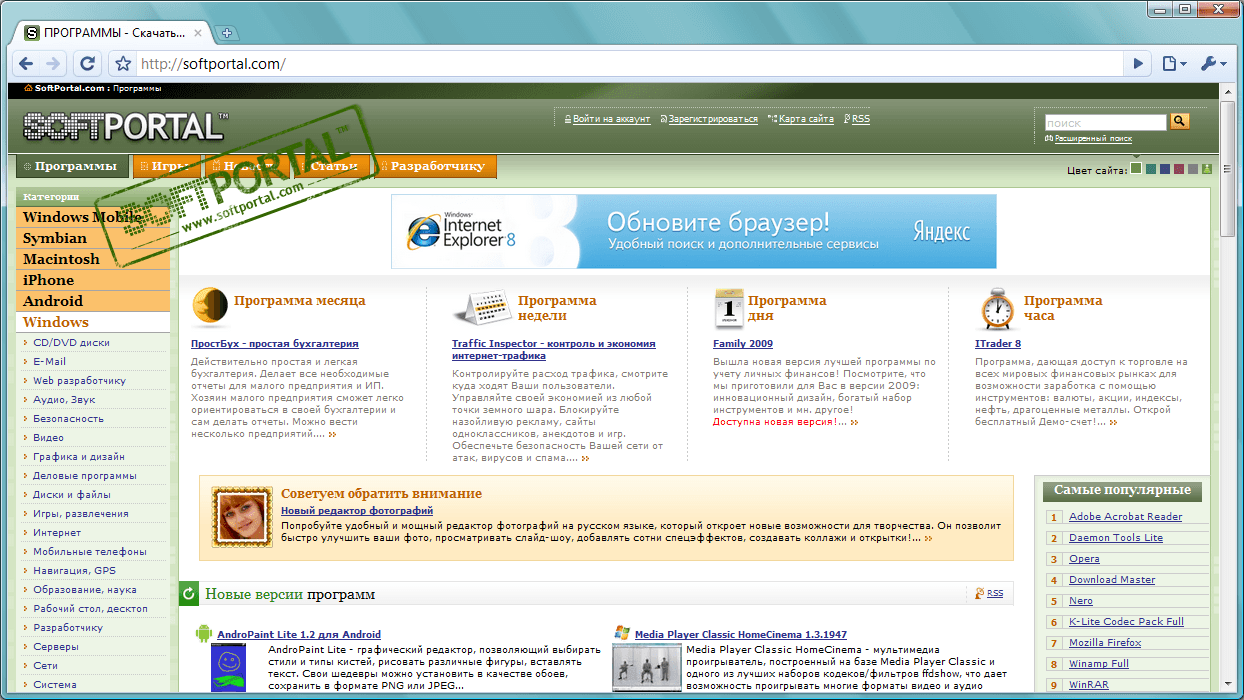Viewport: 1244px width, 700px height.
Task: Click the Android robot icon near AndroPaint Lite
Action: coord(204,633)
